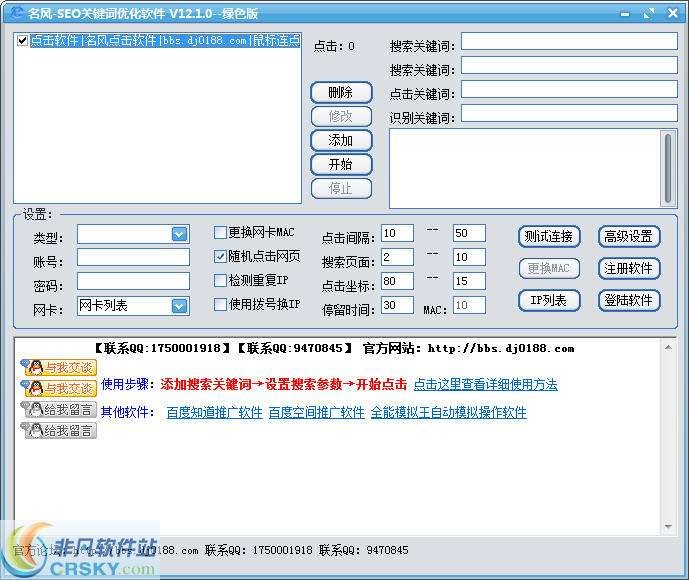
Task: Focus the 识别关键词 input field
Action: point(569,113)
